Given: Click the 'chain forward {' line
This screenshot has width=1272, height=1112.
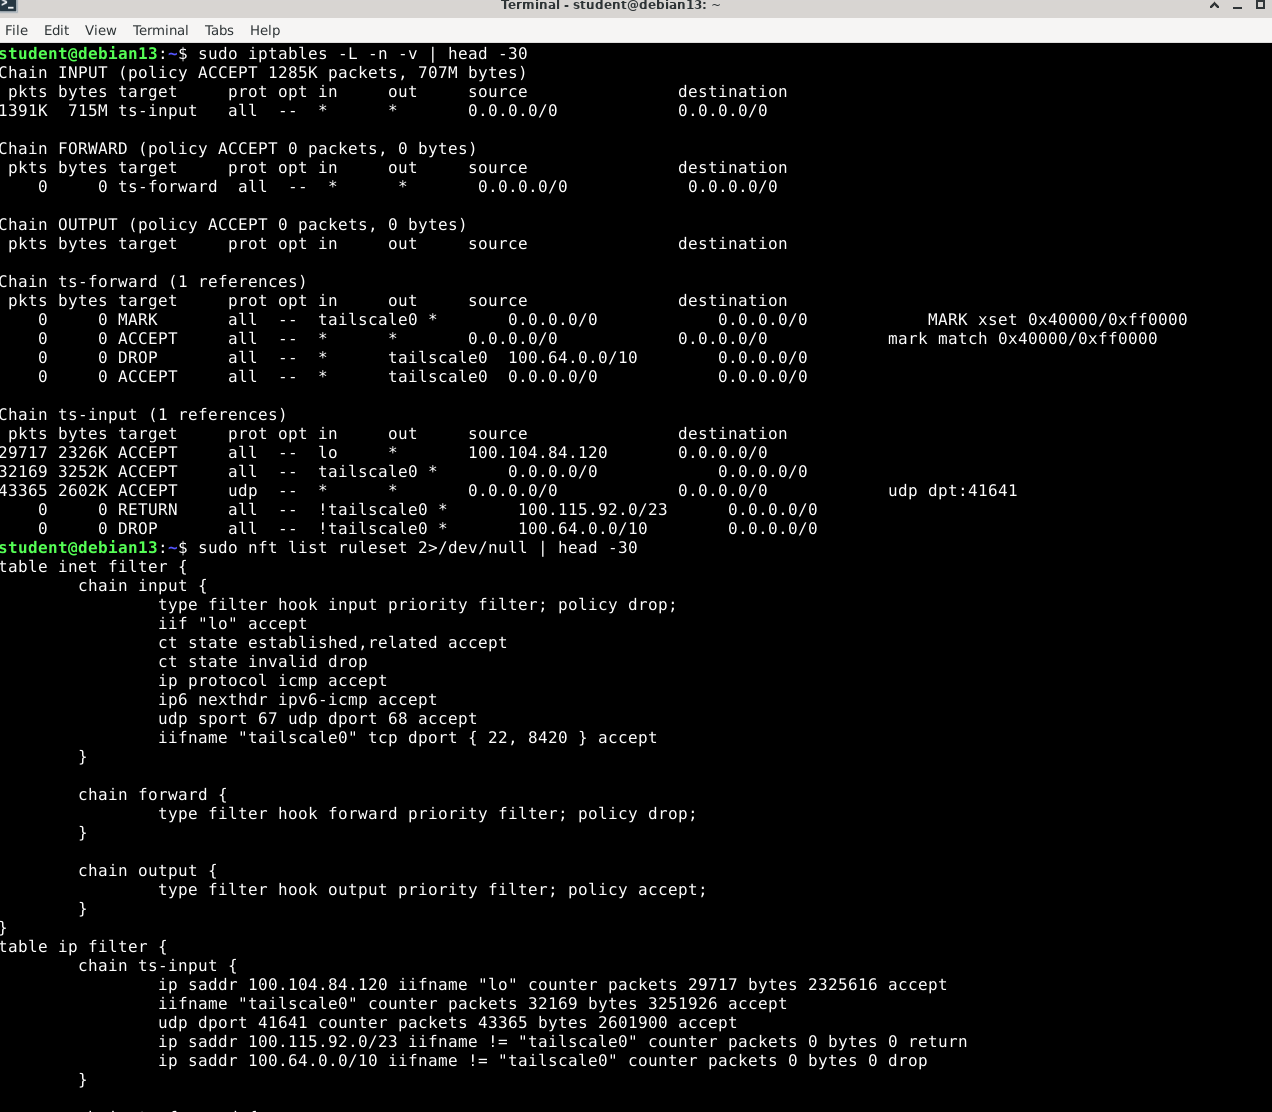Looking at the screenshot, I should coord(153,795).
